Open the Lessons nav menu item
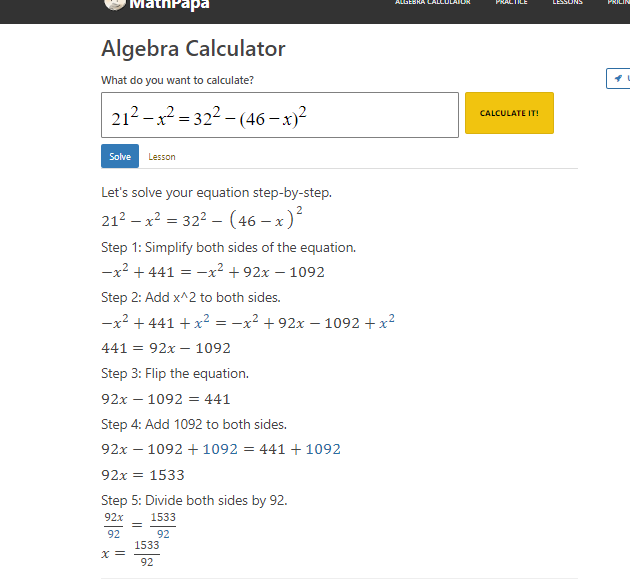This screenshot has height=588, width=630. (567, 3)
